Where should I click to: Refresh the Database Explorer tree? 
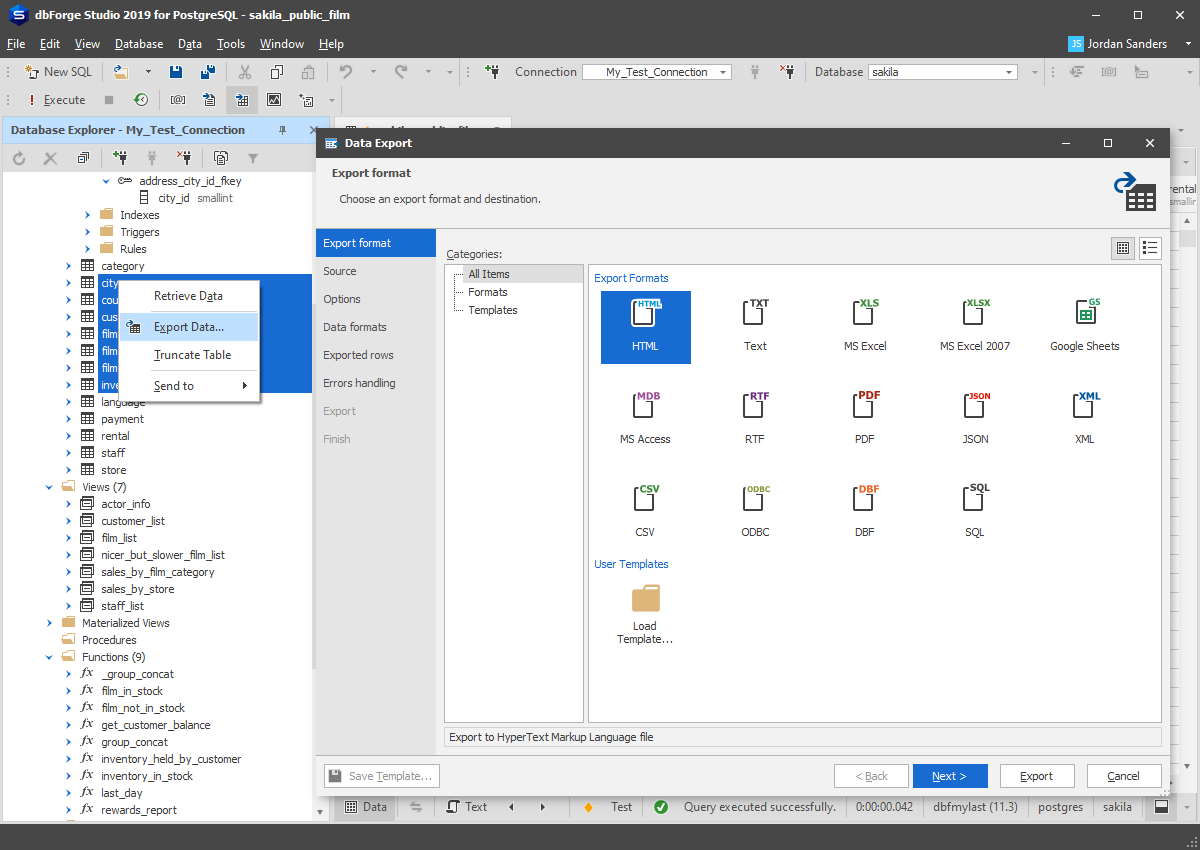coord(19,158)
